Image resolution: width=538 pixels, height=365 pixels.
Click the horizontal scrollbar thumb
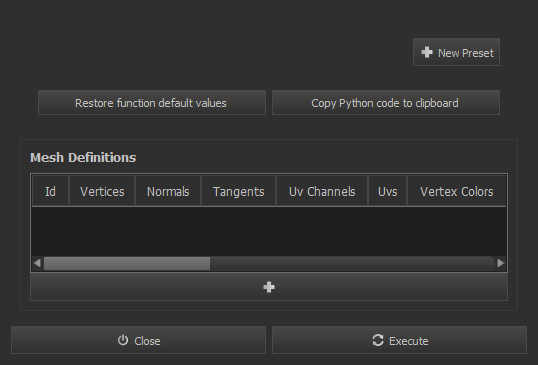coord(127,263)
